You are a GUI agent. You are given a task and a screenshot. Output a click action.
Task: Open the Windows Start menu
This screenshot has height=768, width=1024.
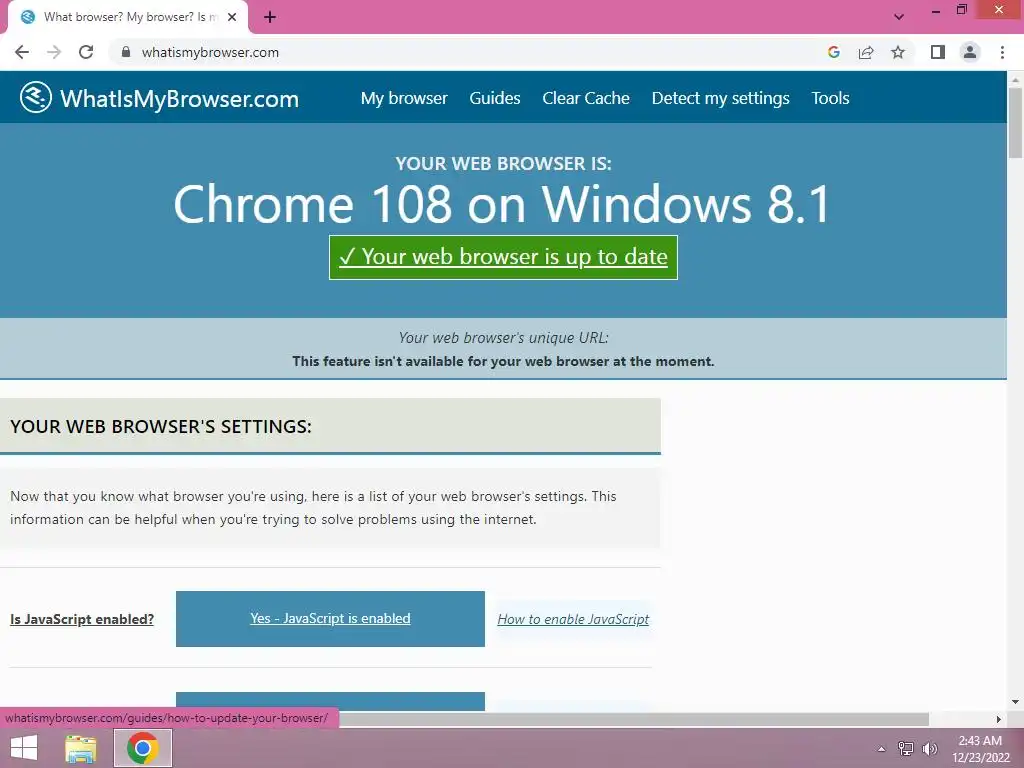tap(24, 748)
